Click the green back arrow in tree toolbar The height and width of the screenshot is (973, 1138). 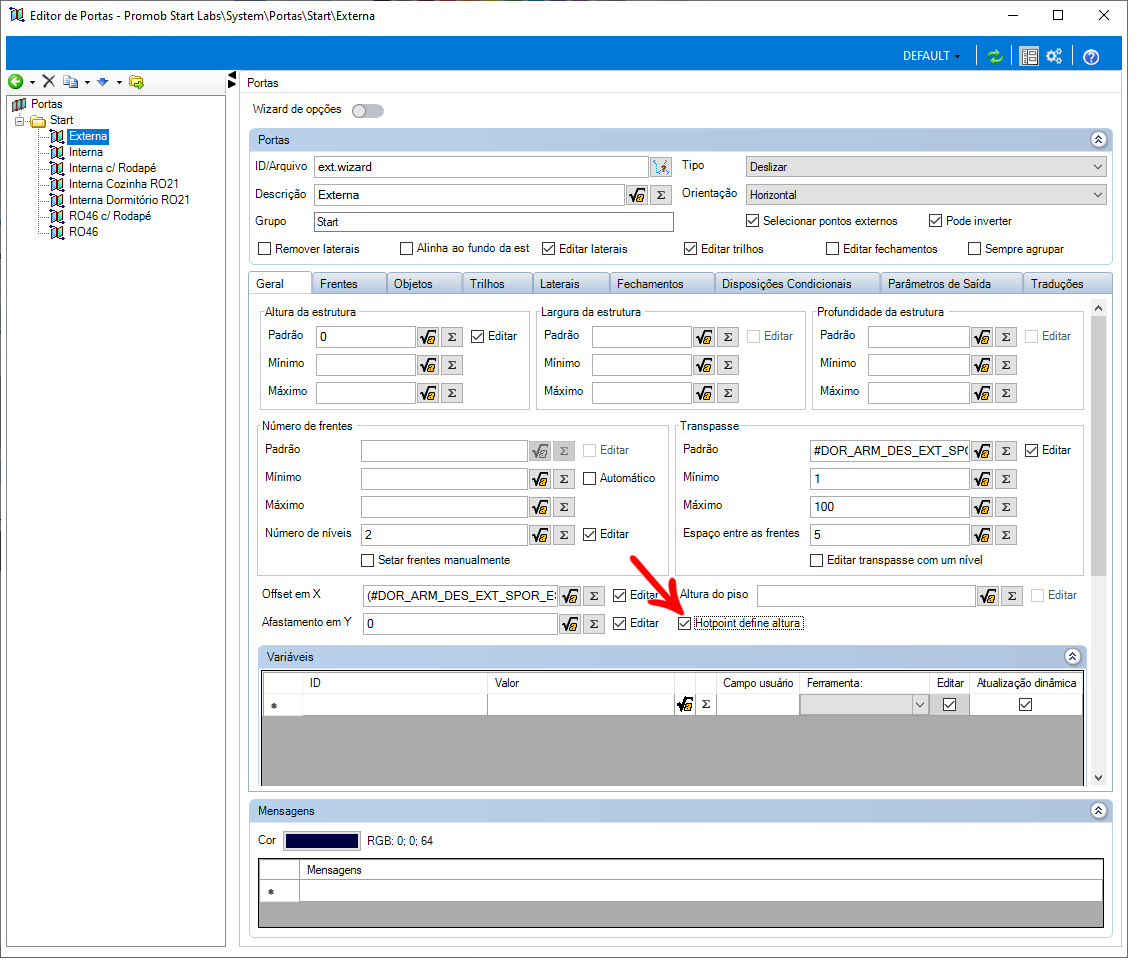coord(16,83)
